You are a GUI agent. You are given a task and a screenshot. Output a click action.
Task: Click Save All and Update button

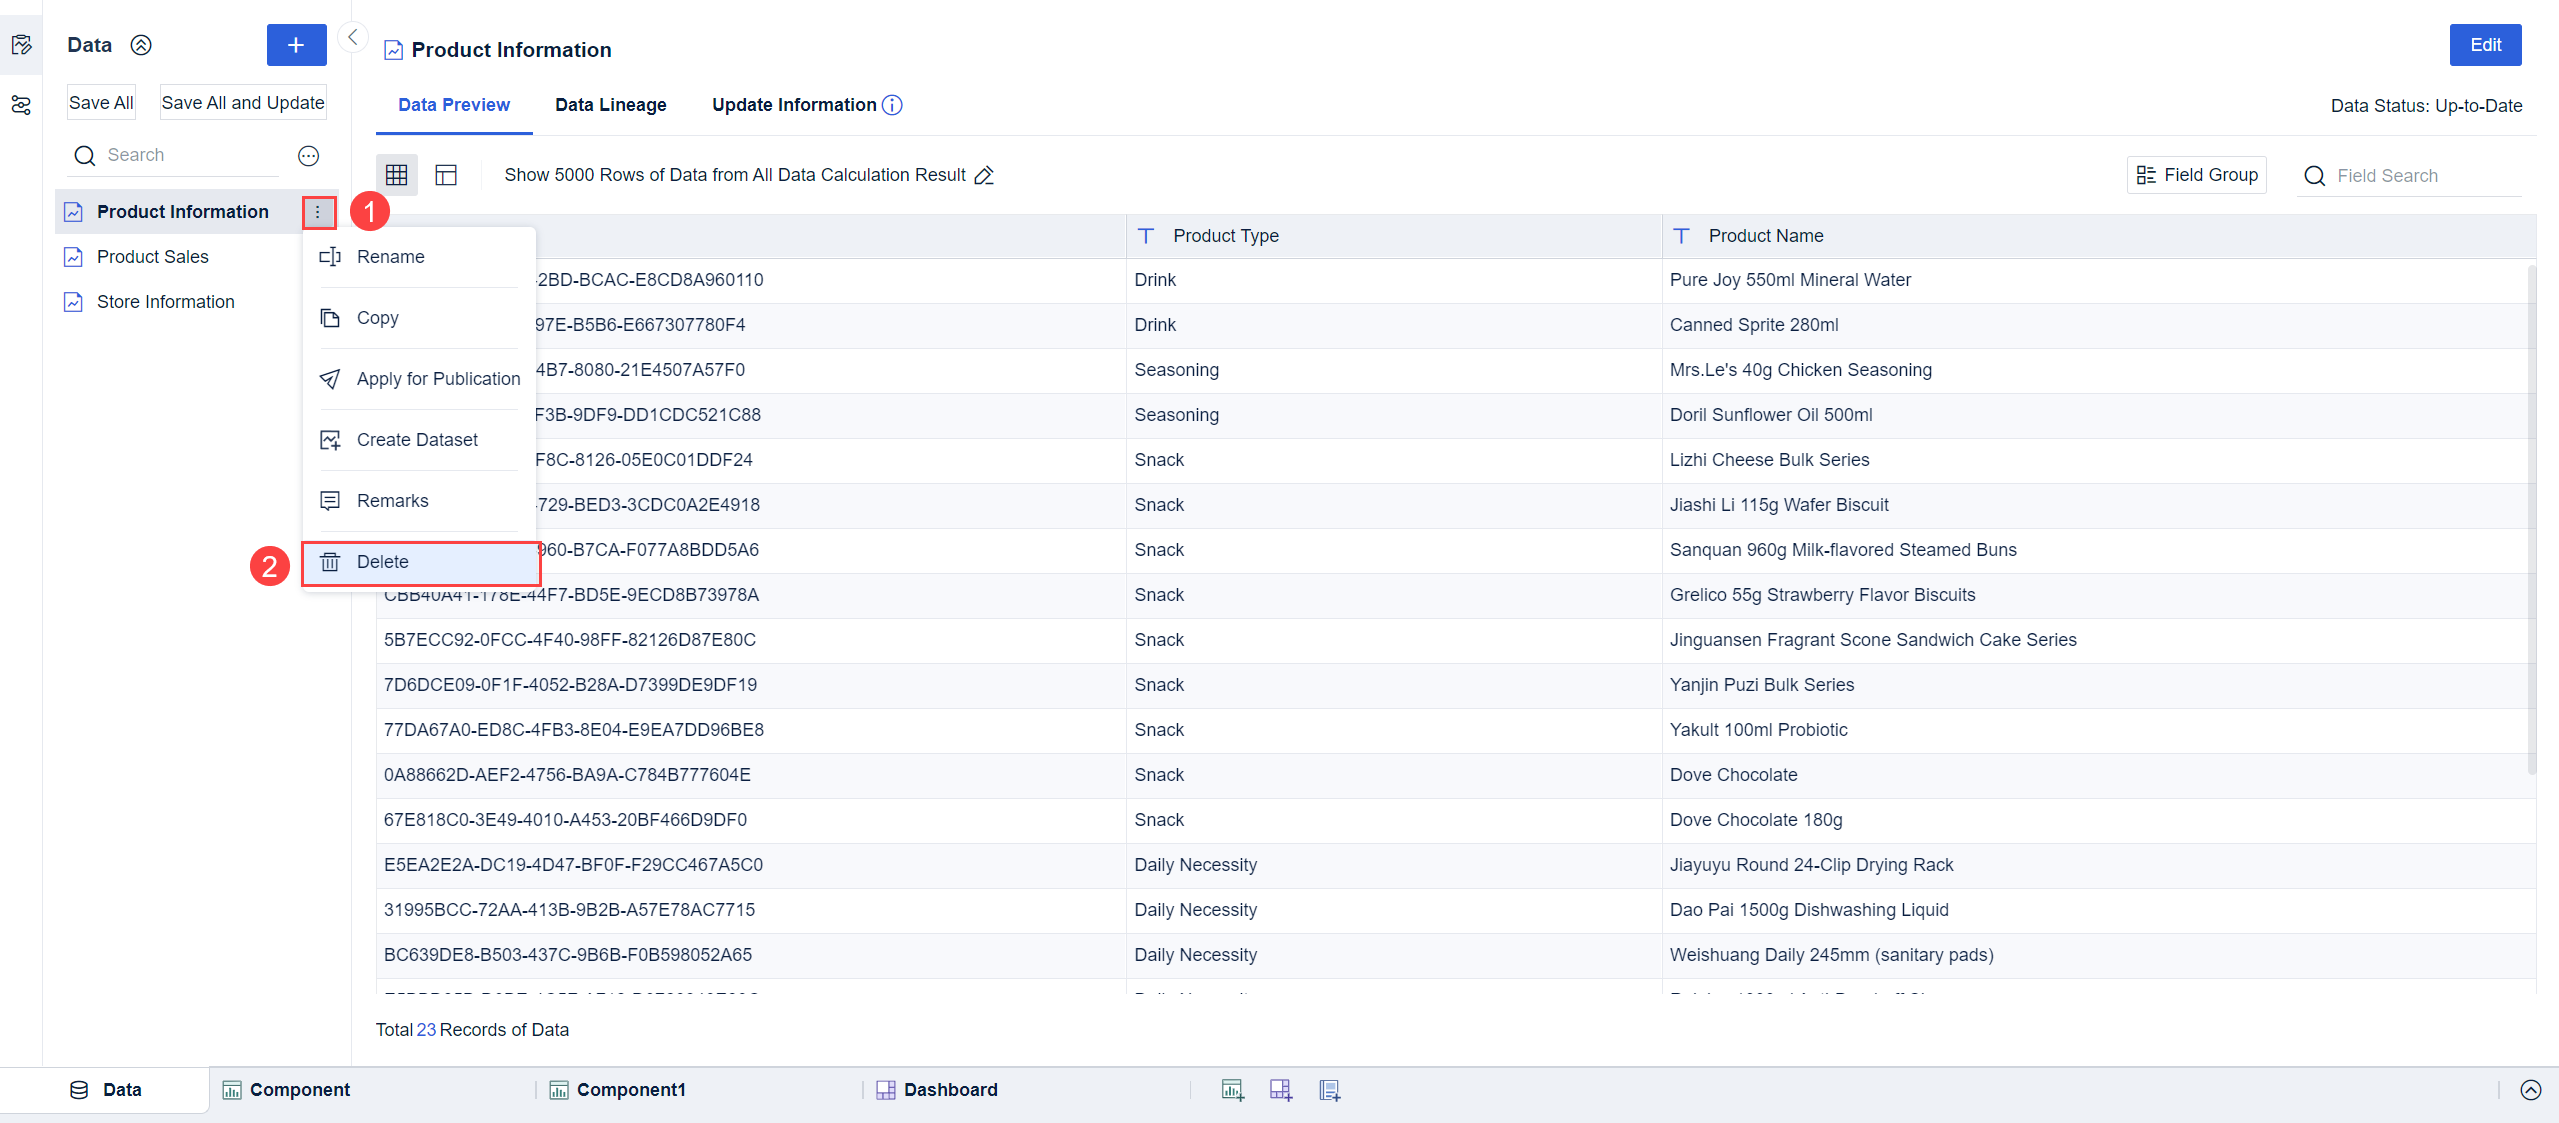(x=243, y=102)
